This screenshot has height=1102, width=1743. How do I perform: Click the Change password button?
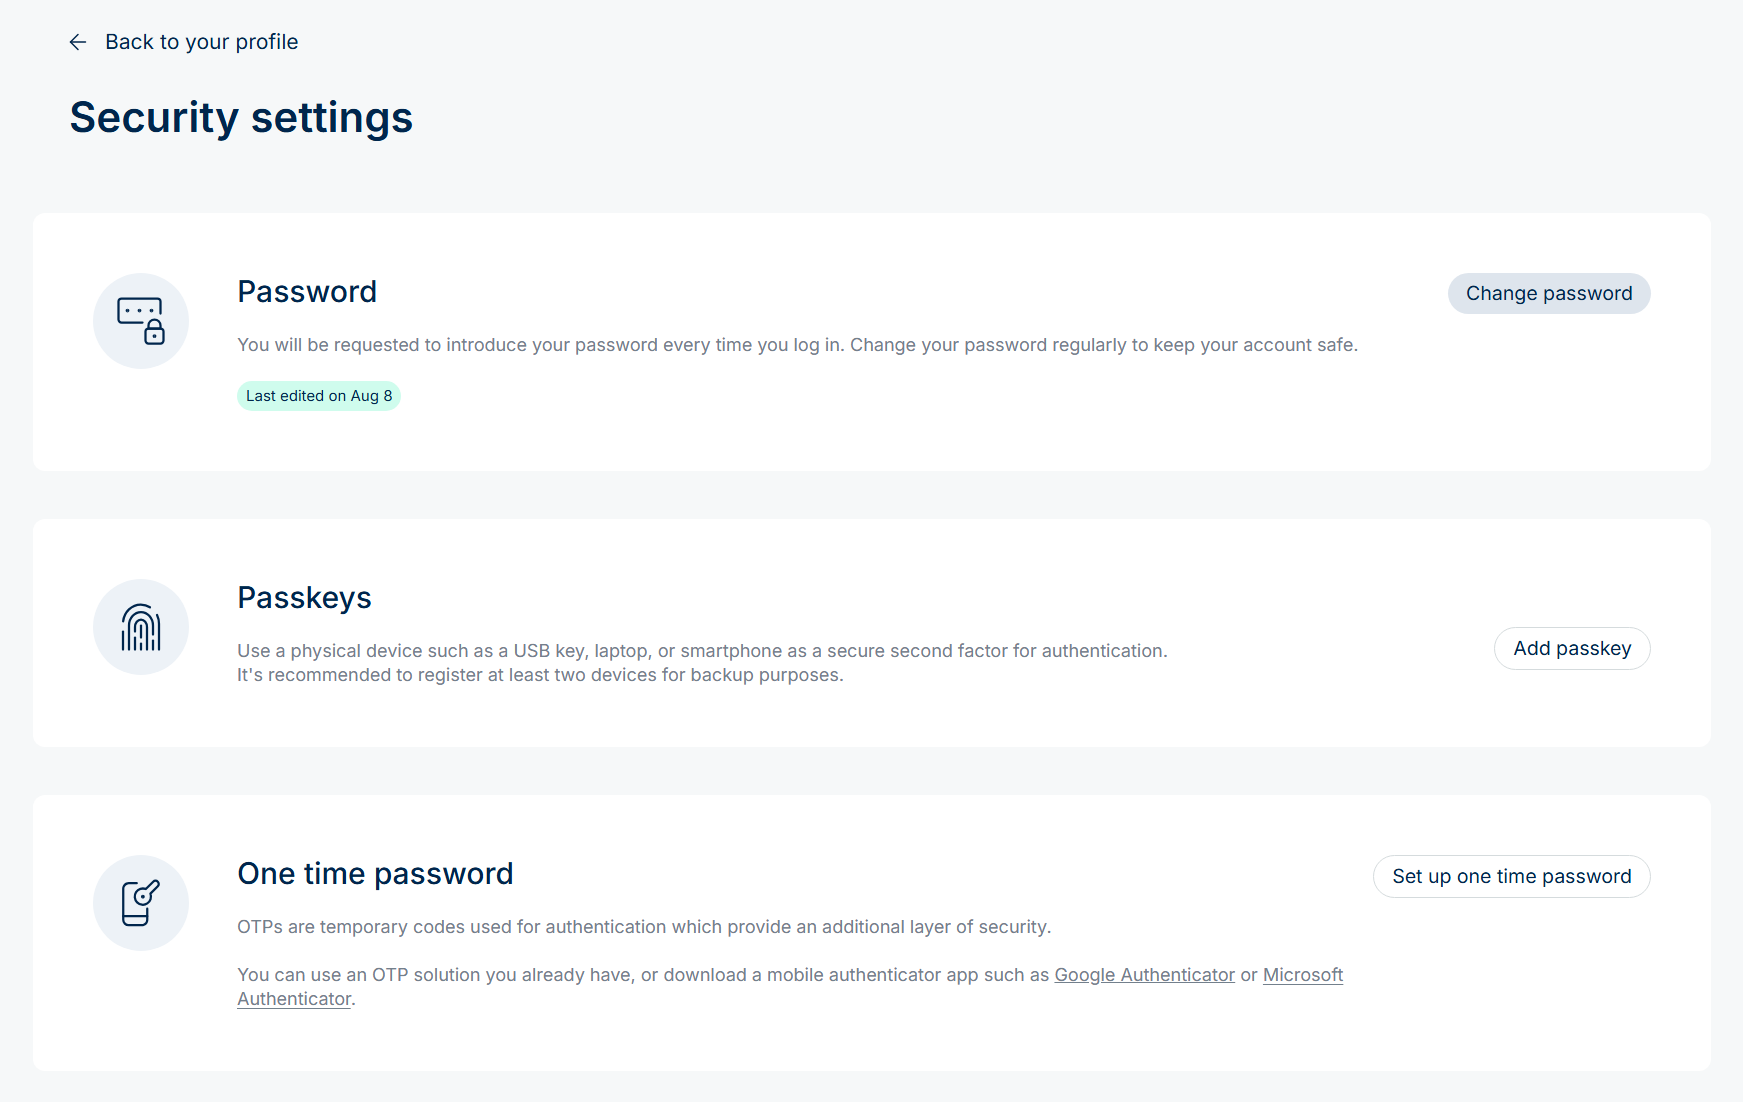click(1549, 293)
